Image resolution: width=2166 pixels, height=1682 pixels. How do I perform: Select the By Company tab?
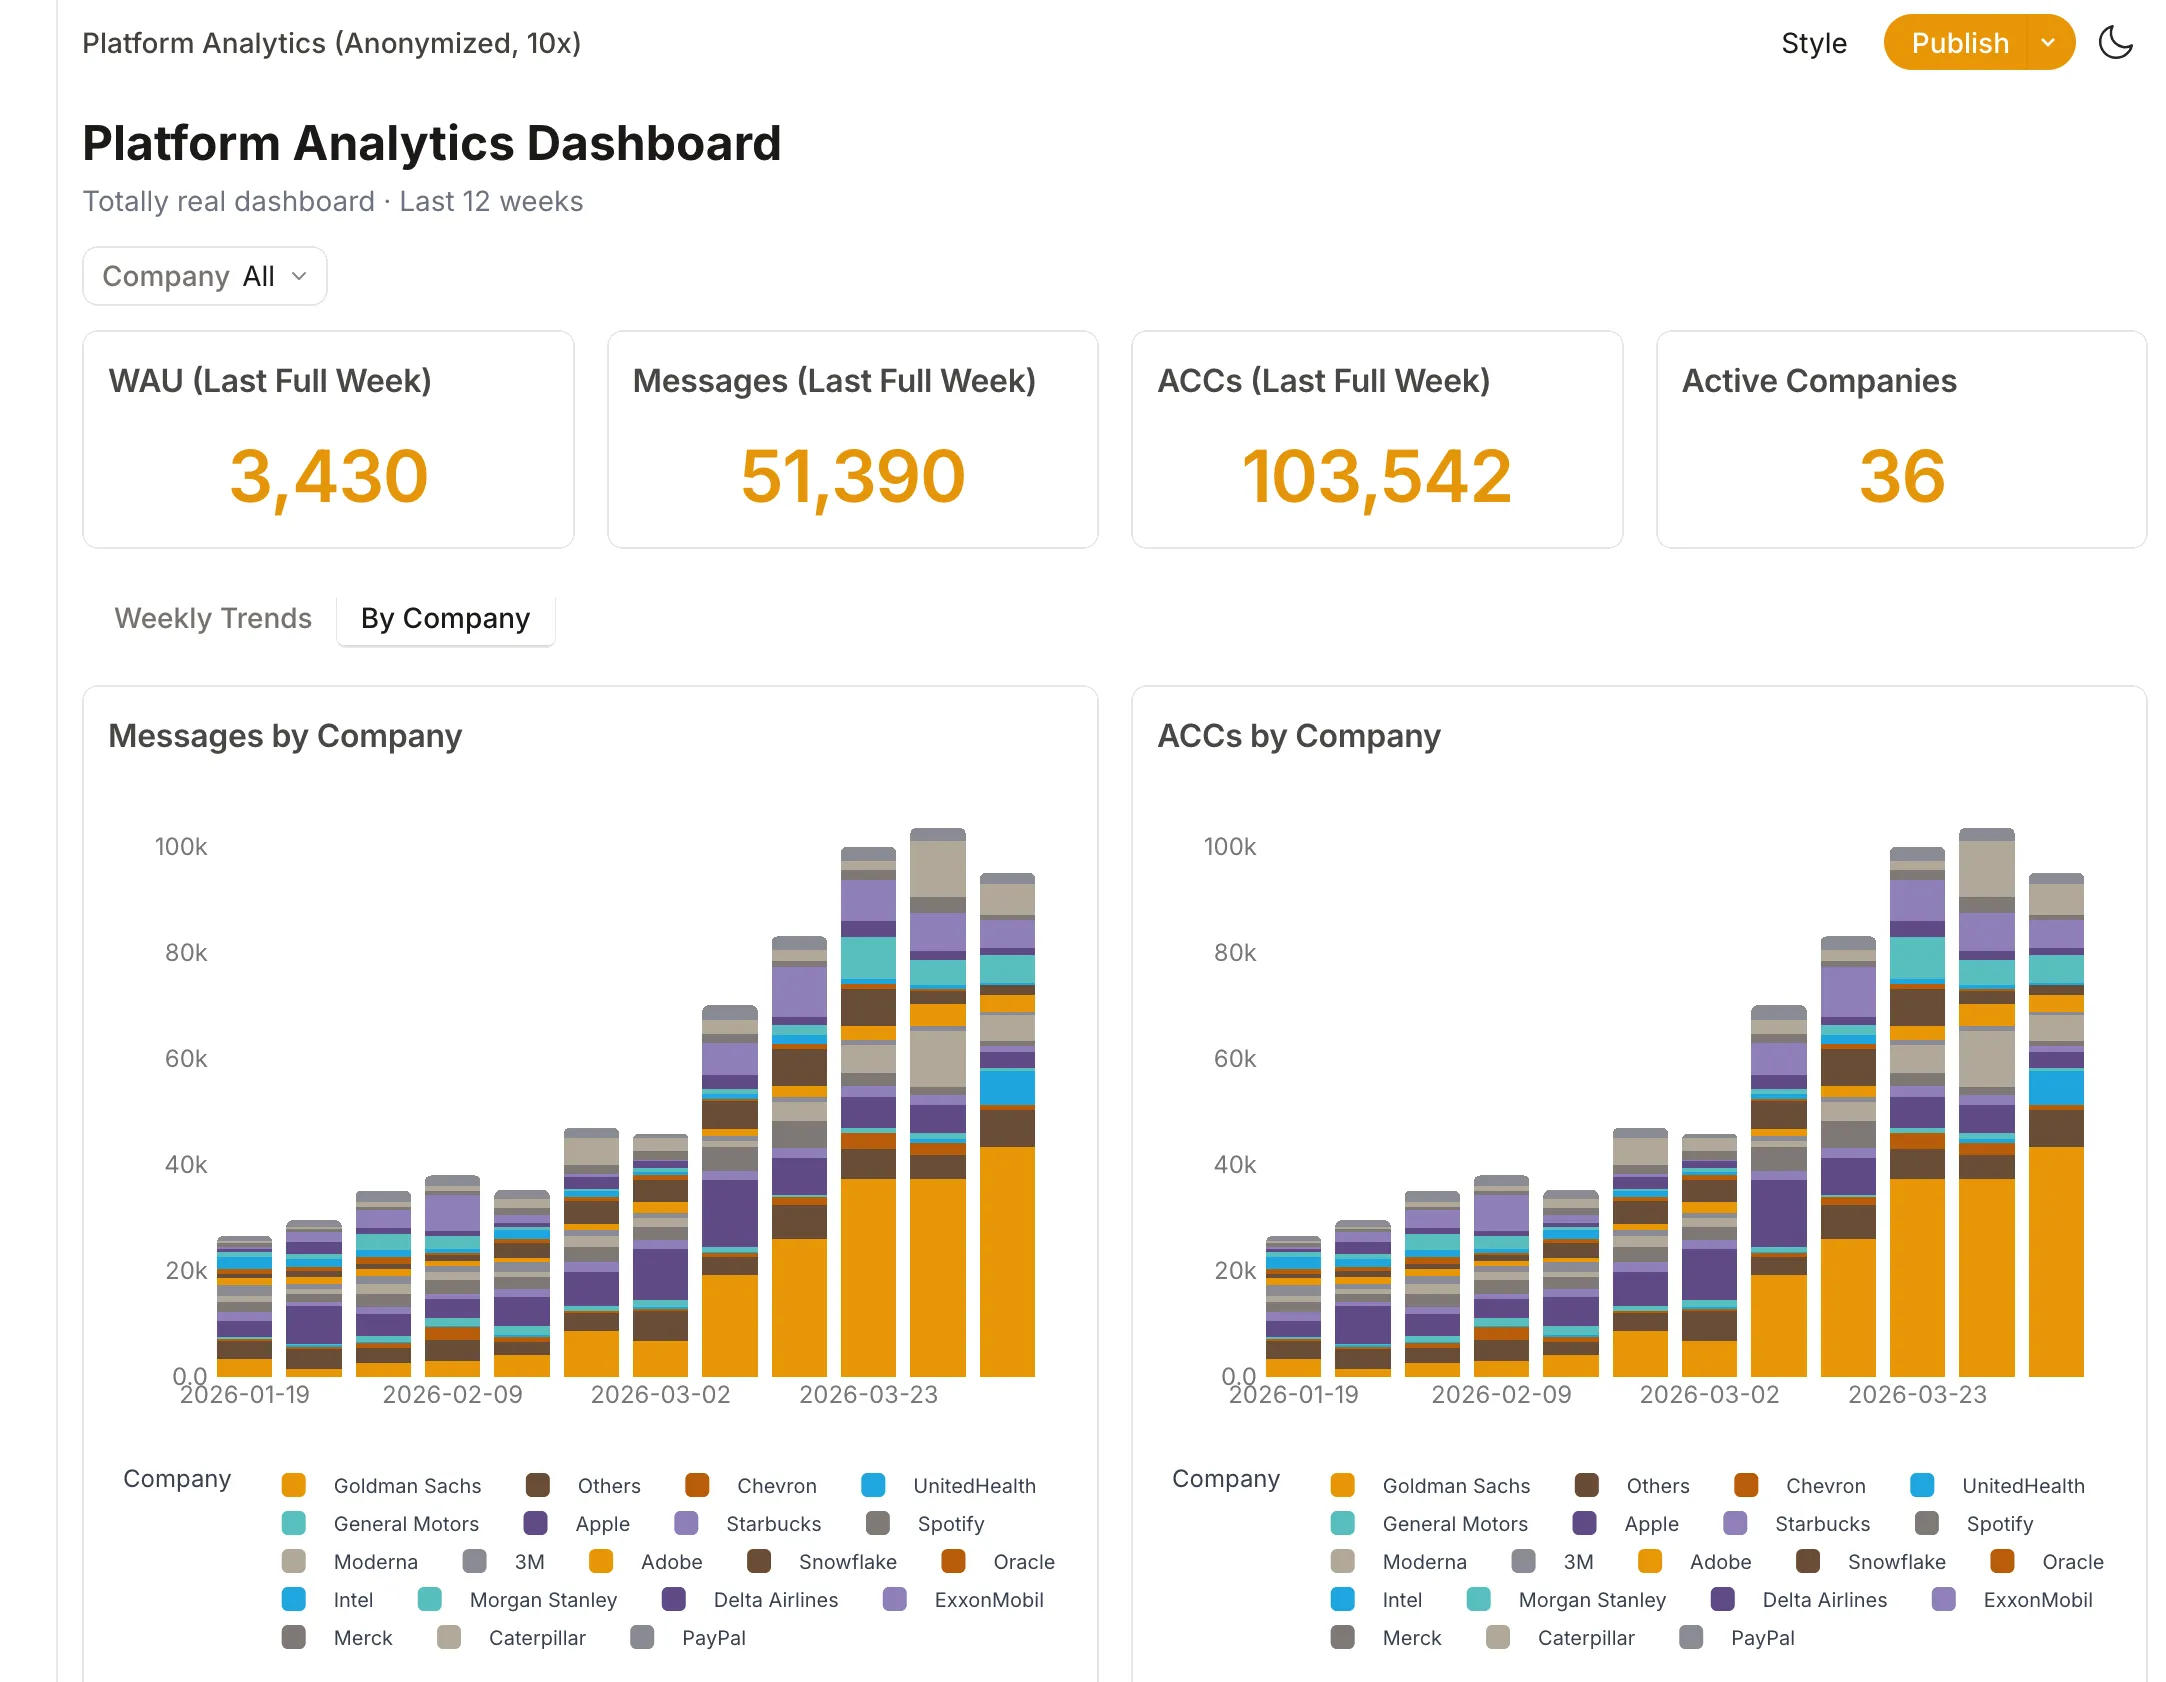(446, 618)
